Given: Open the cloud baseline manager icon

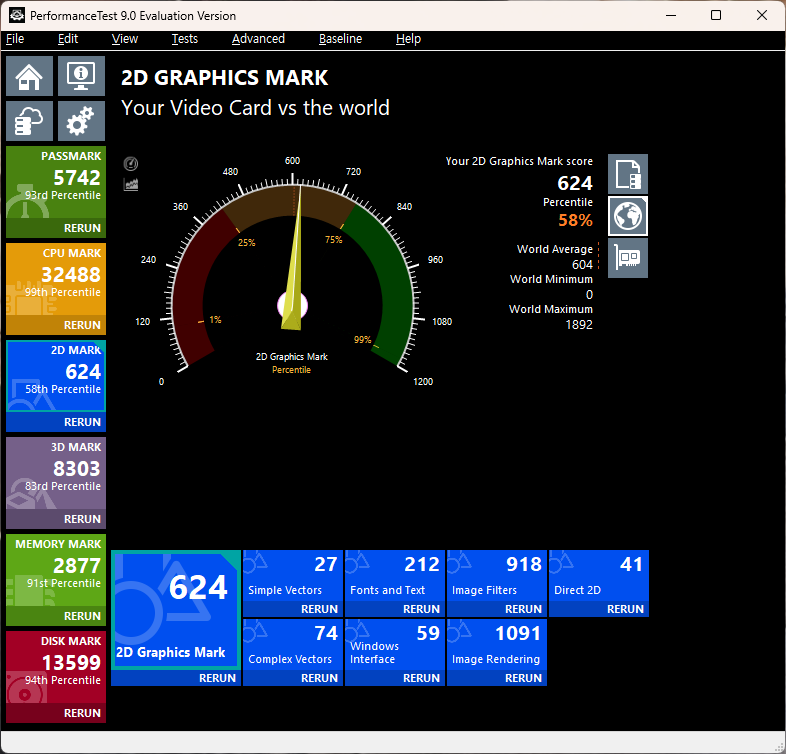Looking at the screenshot, I should pyautogui.click(x=29, y=121).
